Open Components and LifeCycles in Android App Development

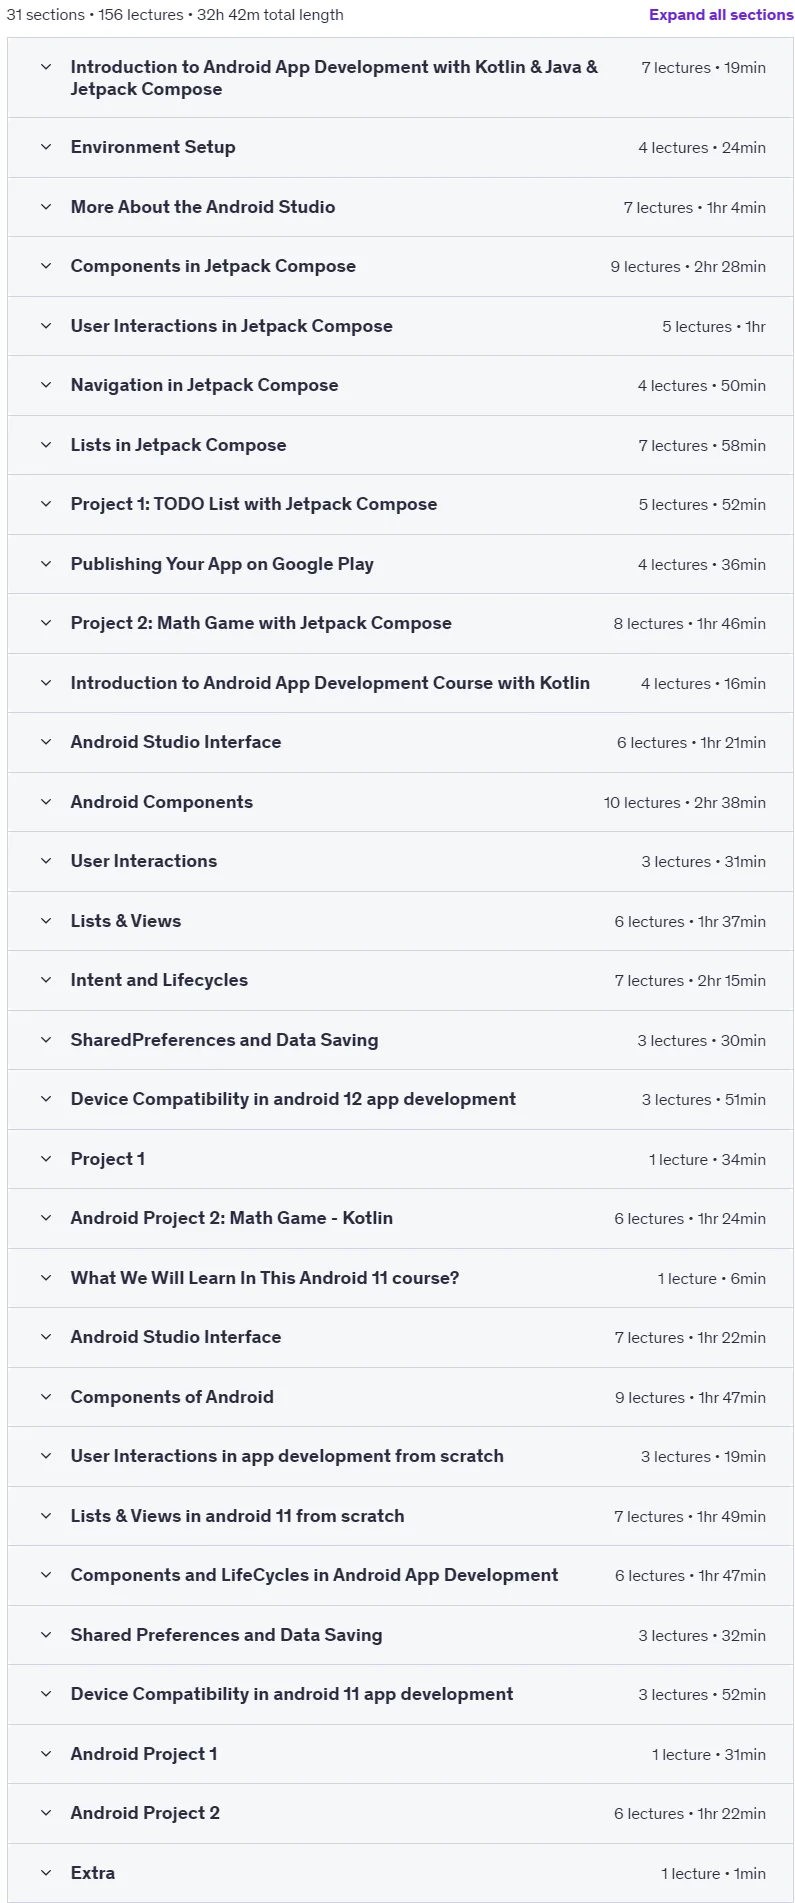click(x=400, y=1575)
